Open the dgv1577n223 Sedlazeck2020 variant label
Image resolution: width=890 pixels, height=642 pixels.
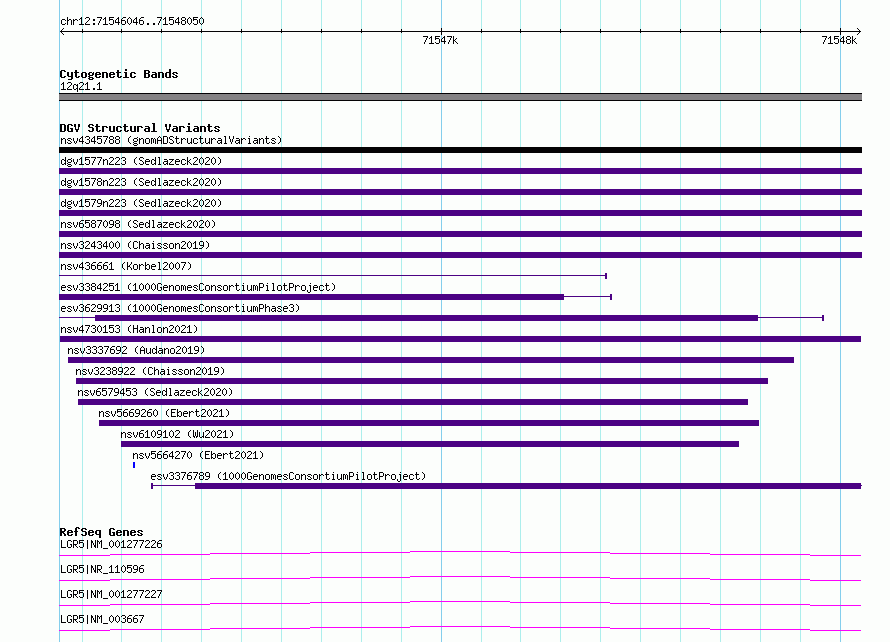141,161
